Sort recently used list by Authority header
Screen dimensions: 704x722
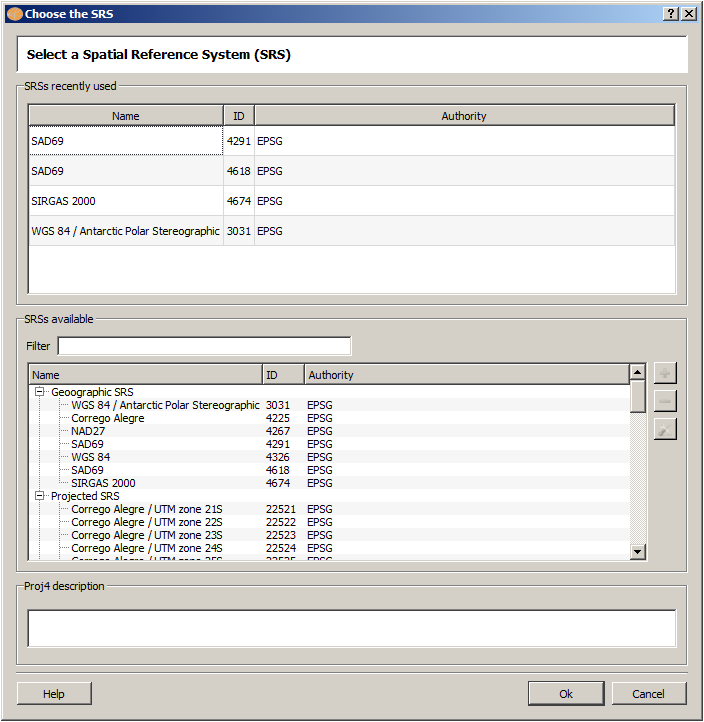coord(464,116)
